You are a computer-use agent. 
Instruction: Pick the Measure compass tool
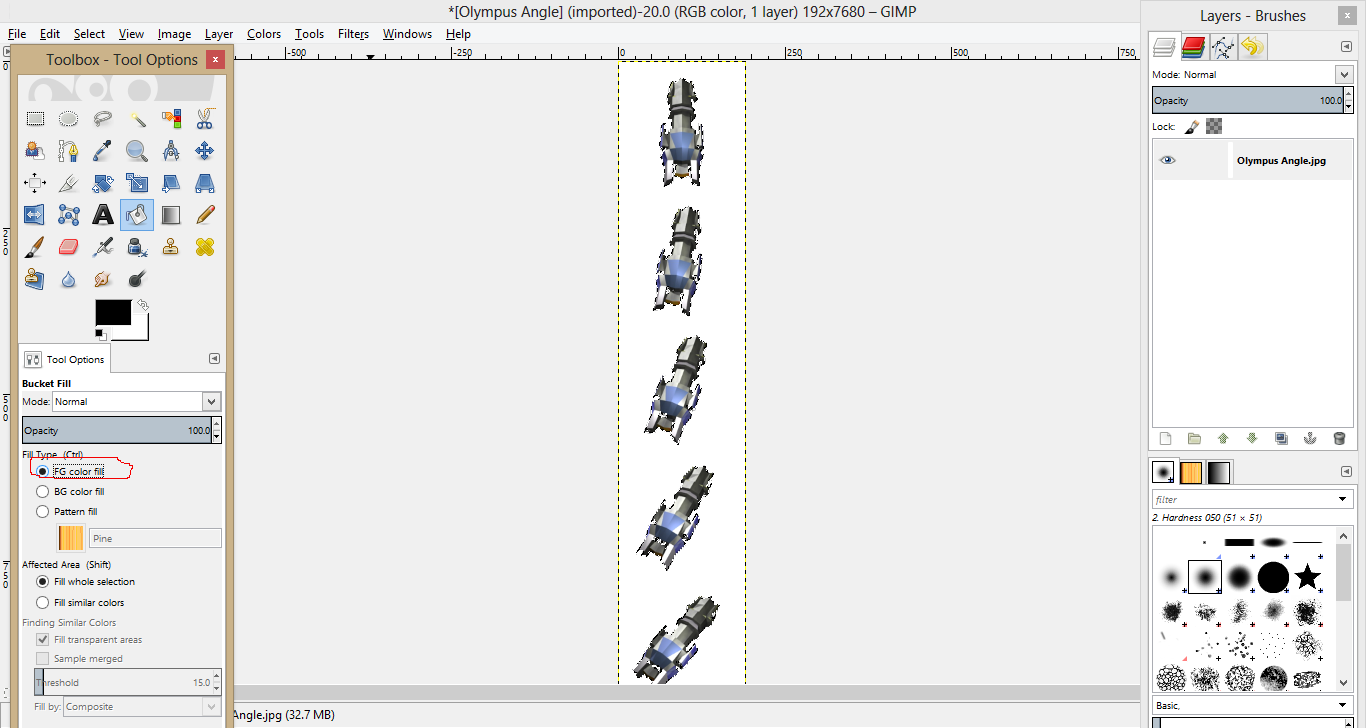coord(171,151)
